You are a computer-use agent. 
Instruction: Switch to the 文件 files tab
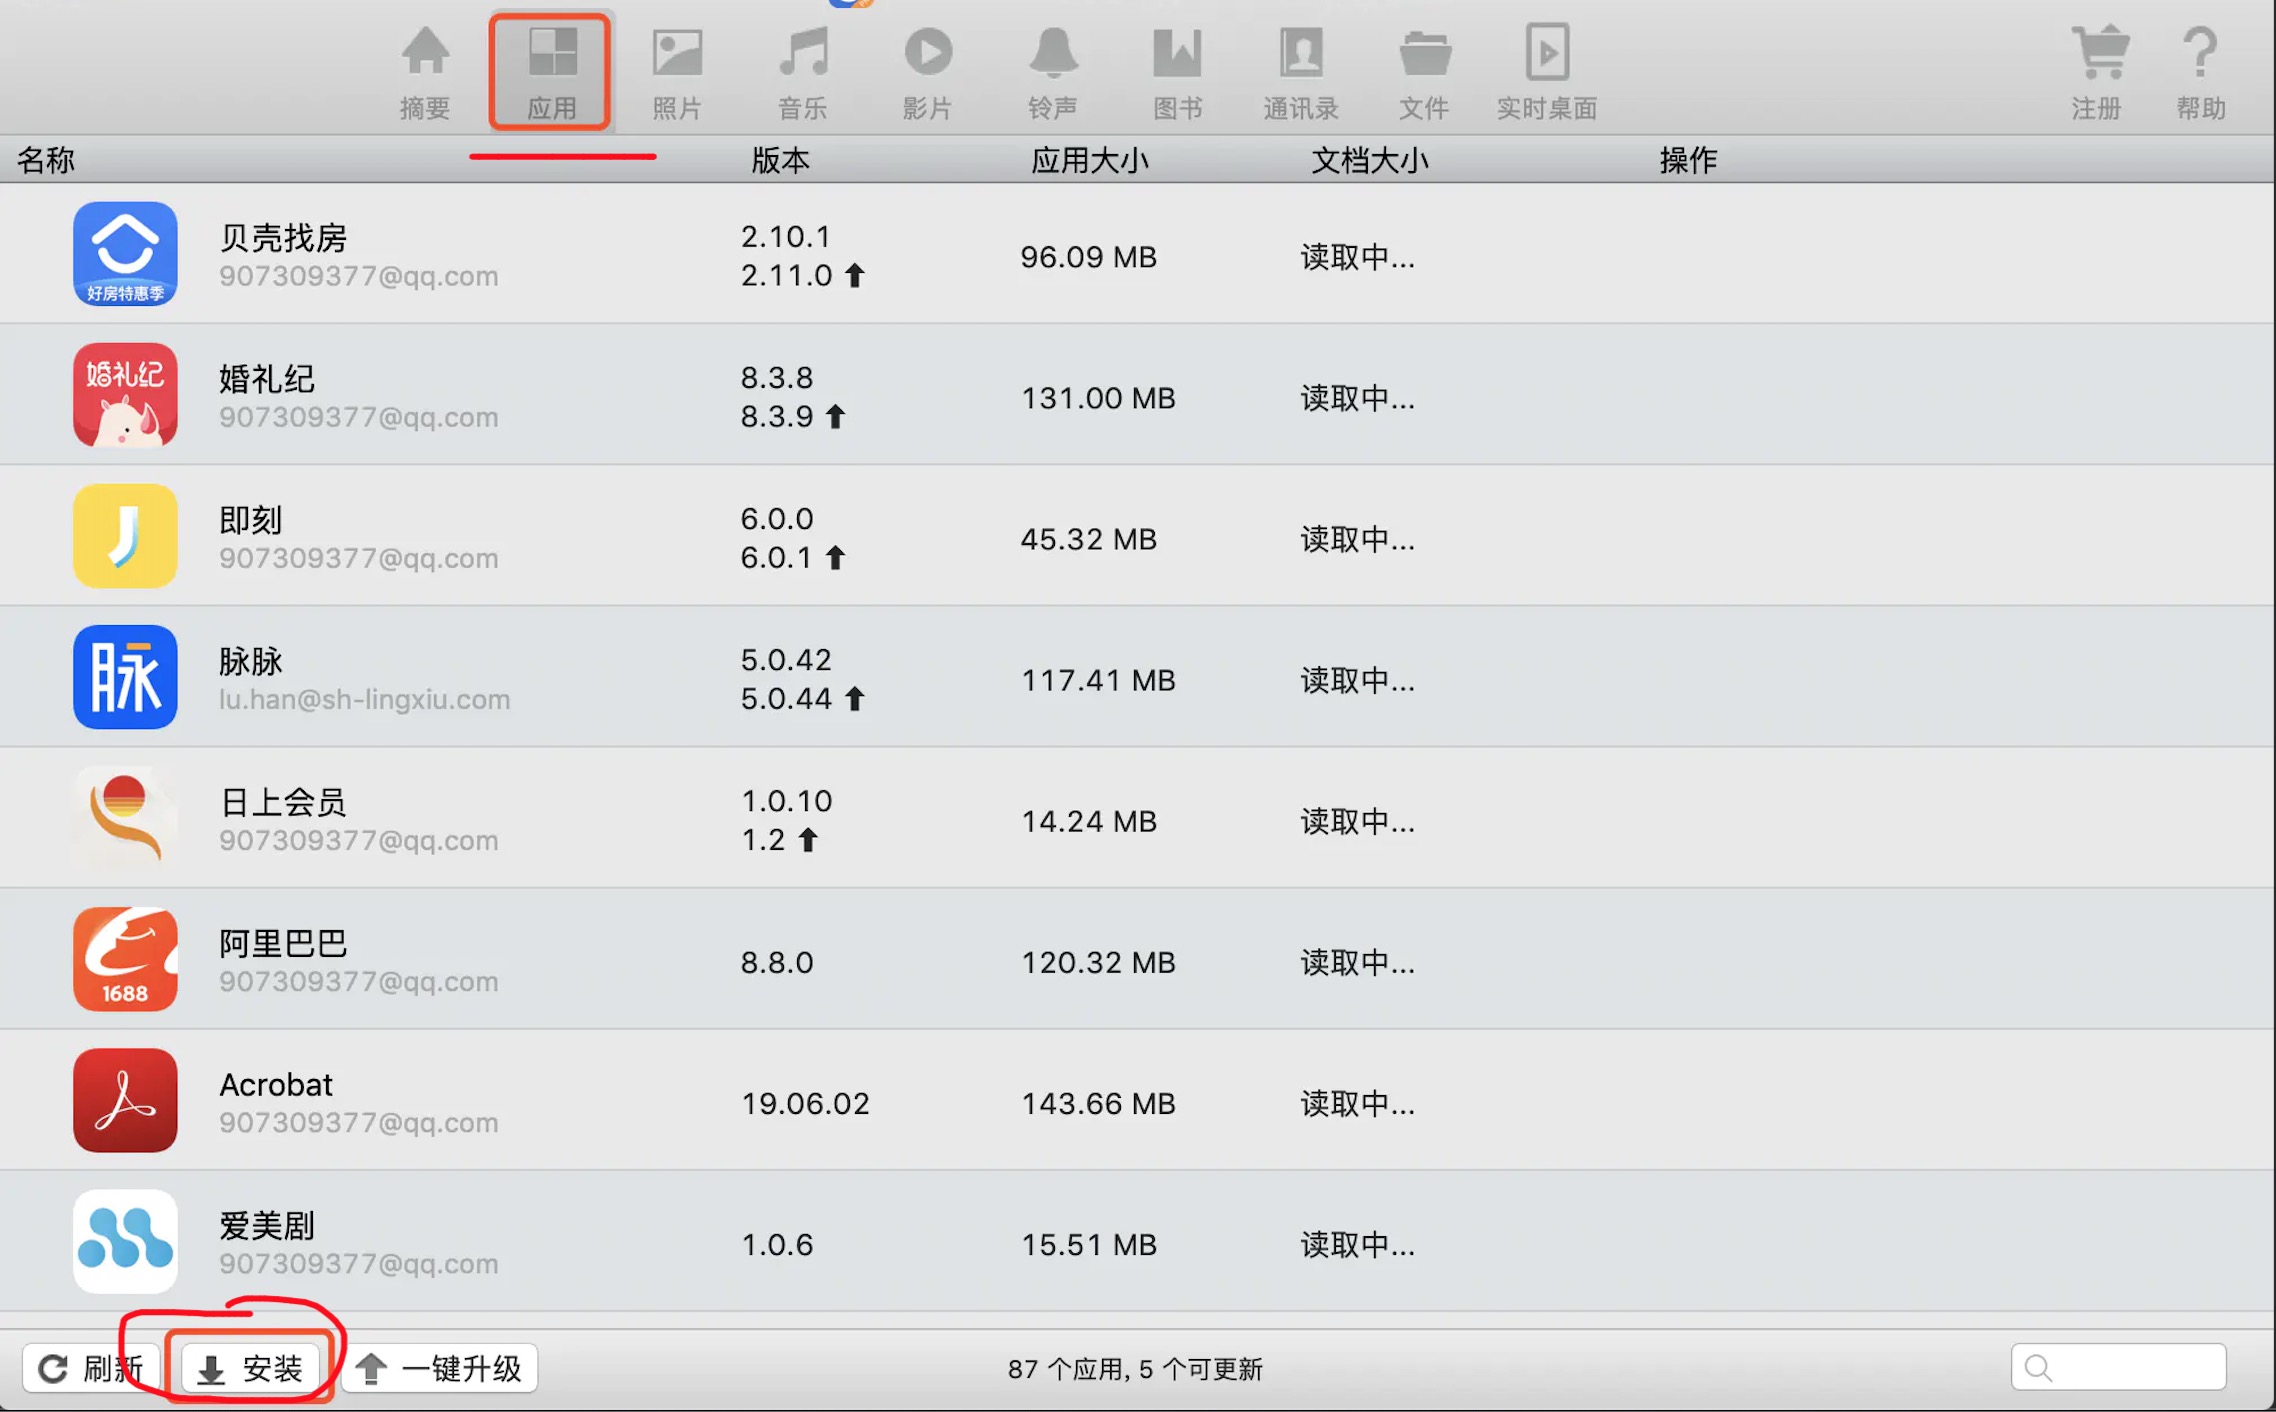click(x=1424, y=72)
